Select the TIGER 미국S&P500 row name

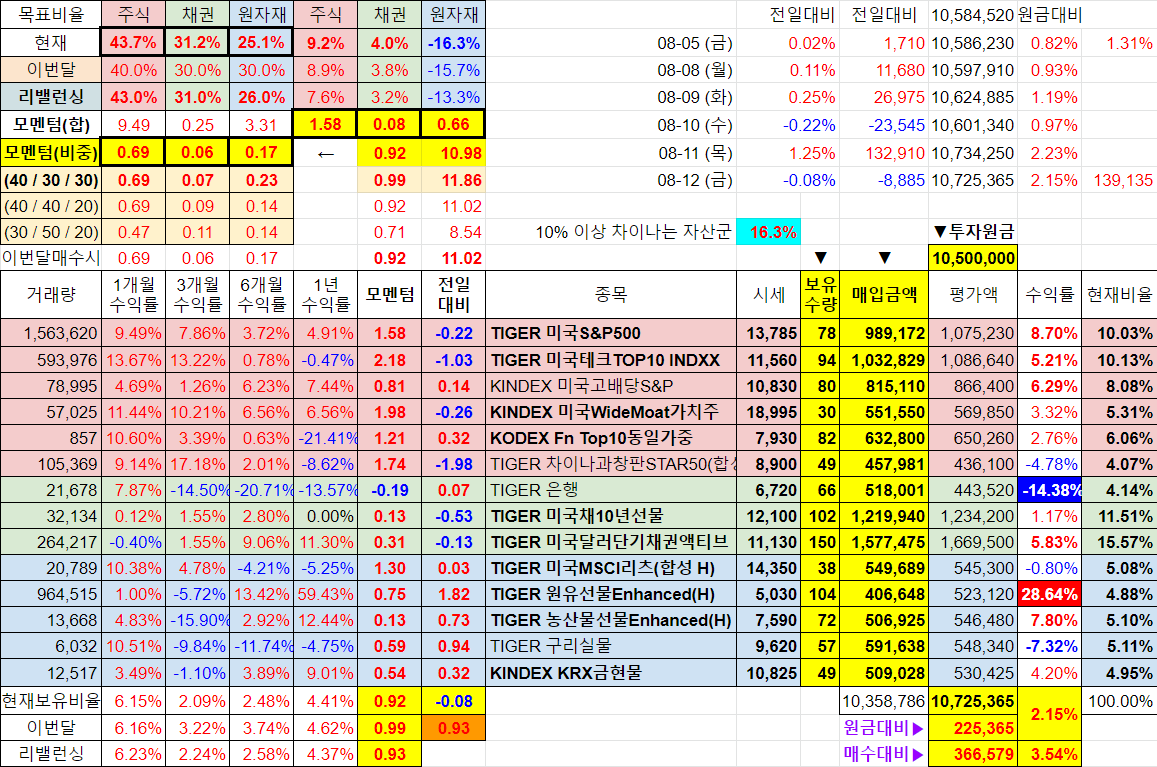click(x=611, y=333)
